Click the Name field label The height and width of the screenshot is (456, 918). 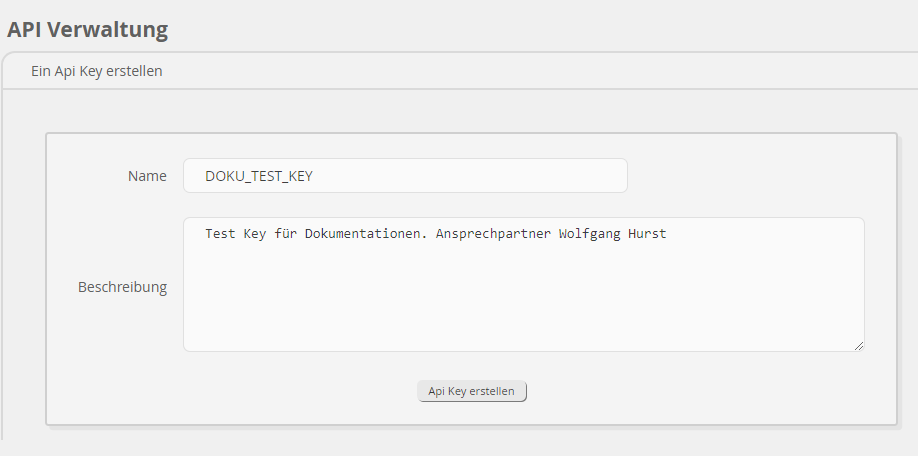[147, 176]
